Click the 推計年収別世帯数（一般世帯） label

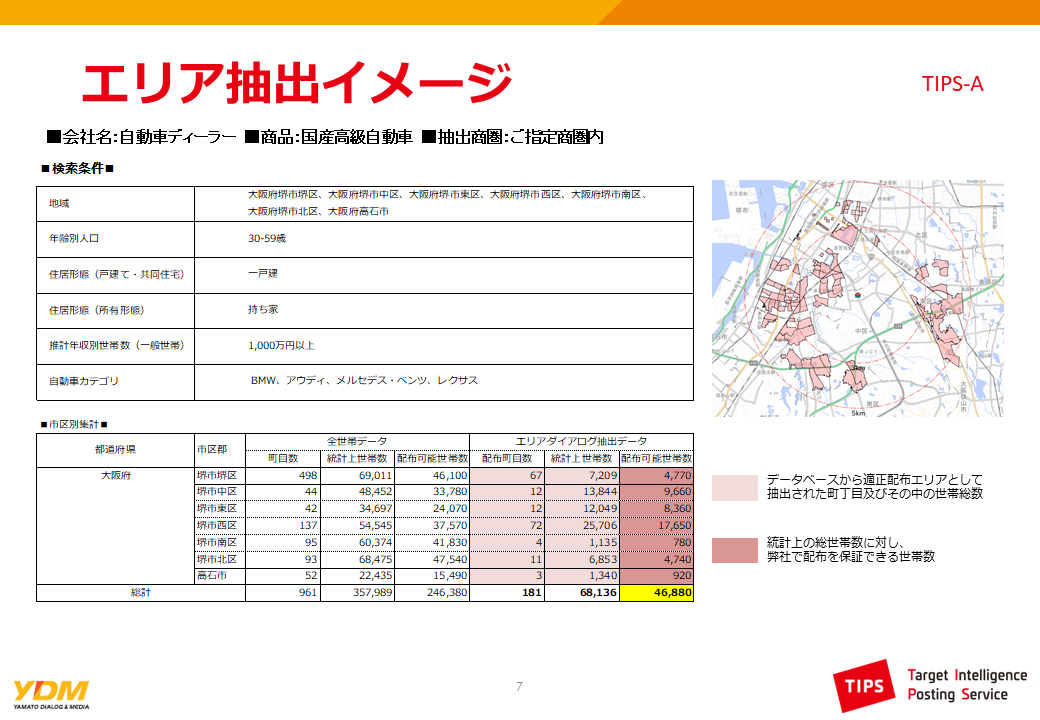pos(117,345)
